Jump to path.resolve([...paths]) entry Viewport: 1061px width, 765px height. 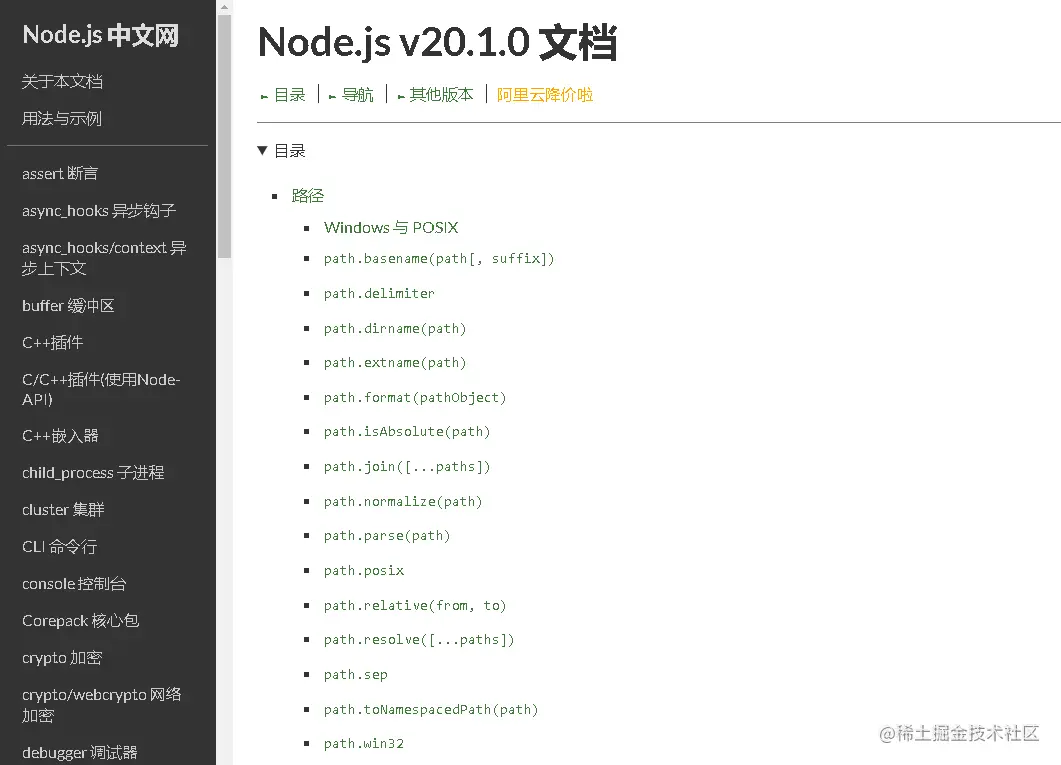pos(419,639)
